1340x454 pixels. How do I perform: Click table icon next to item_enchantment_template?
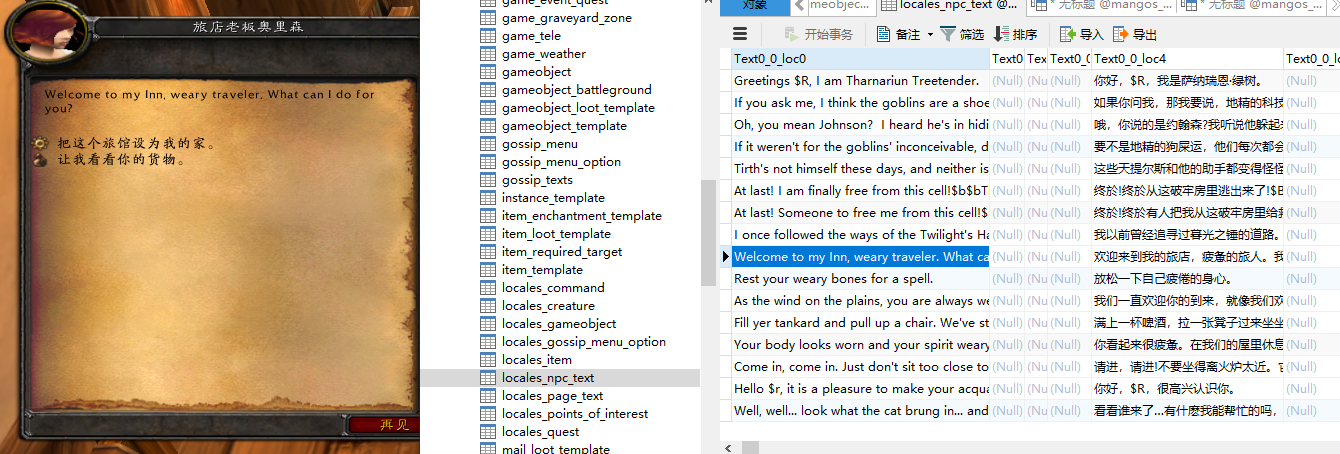point(488,216)
